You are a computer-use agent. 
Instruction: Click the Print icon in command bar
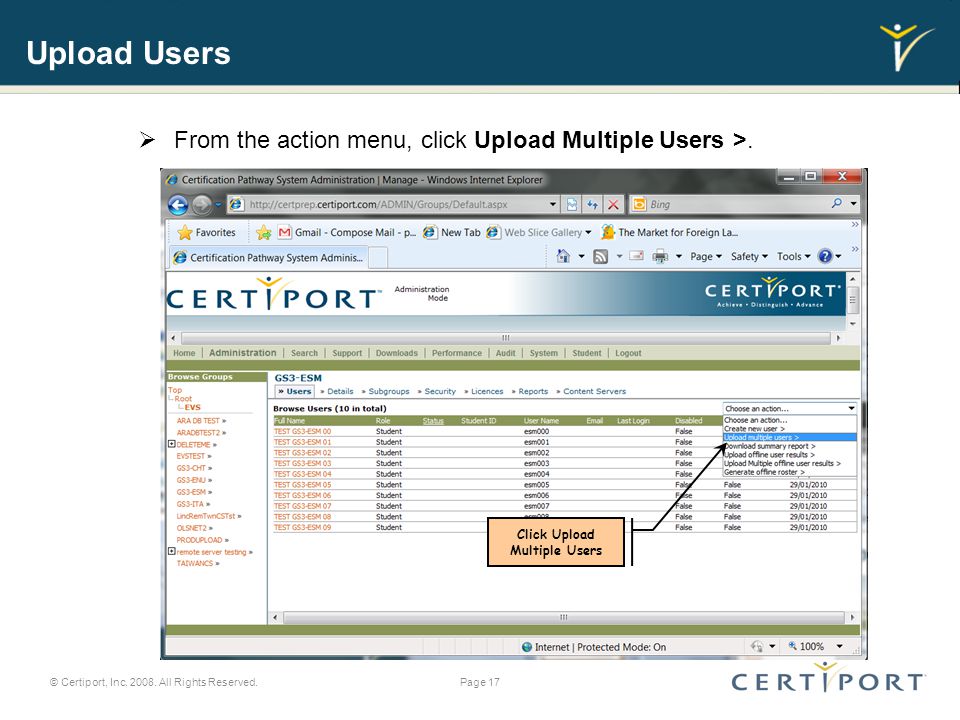pos(660,257)
